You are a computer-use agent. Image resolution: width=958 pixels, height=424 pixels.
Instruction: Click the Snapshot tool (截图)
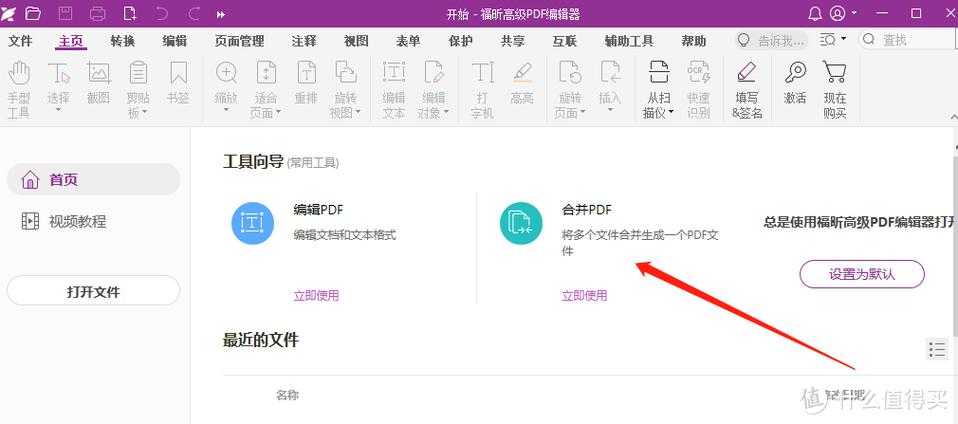coord(98,82)
